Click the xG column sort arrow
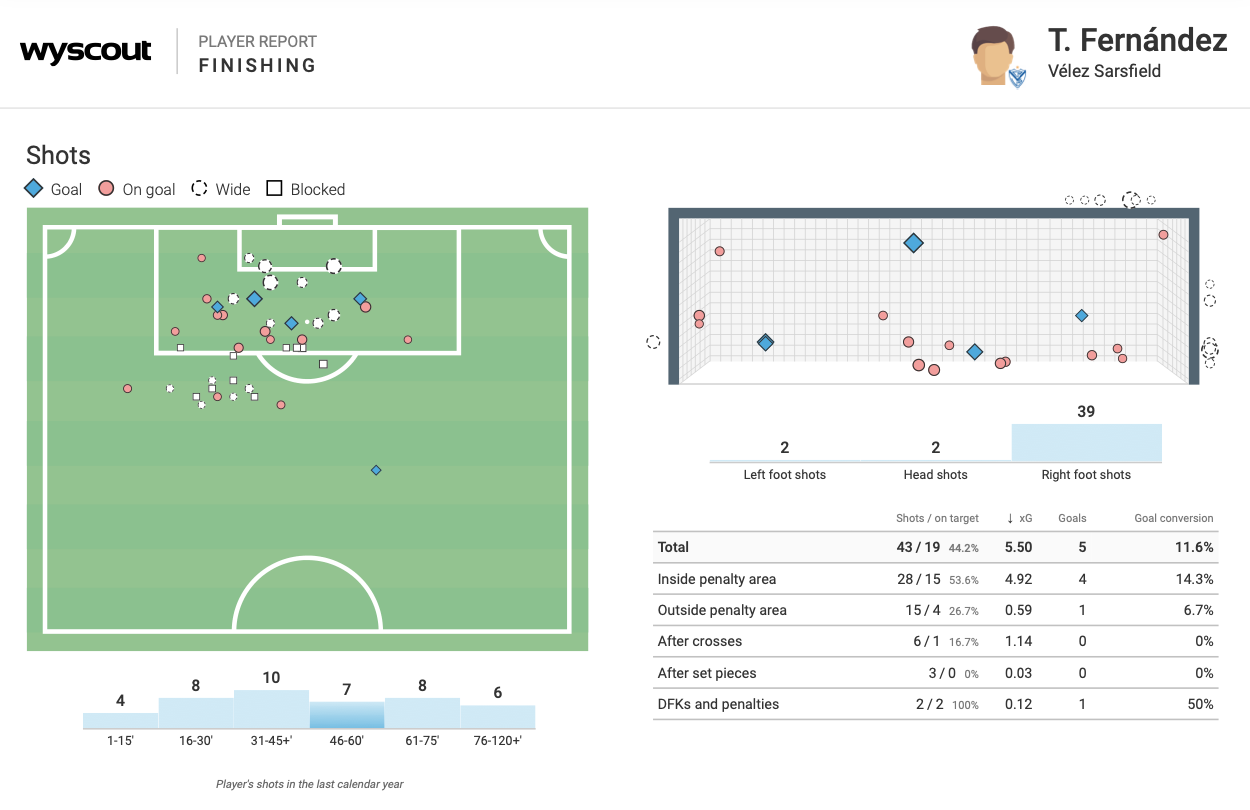The height and width of the screenshot is (810, 1250). tap(1010, 518)
